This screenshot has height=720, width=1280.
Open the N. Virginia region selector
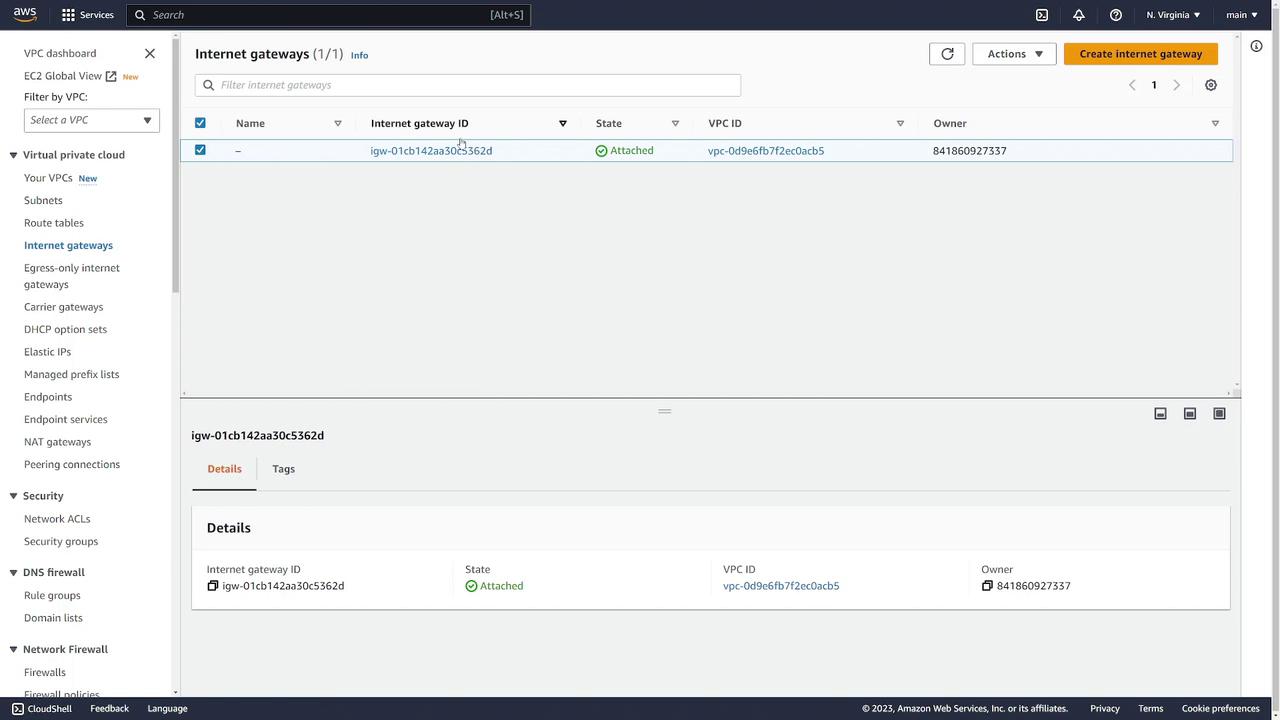pos(1173,15)
